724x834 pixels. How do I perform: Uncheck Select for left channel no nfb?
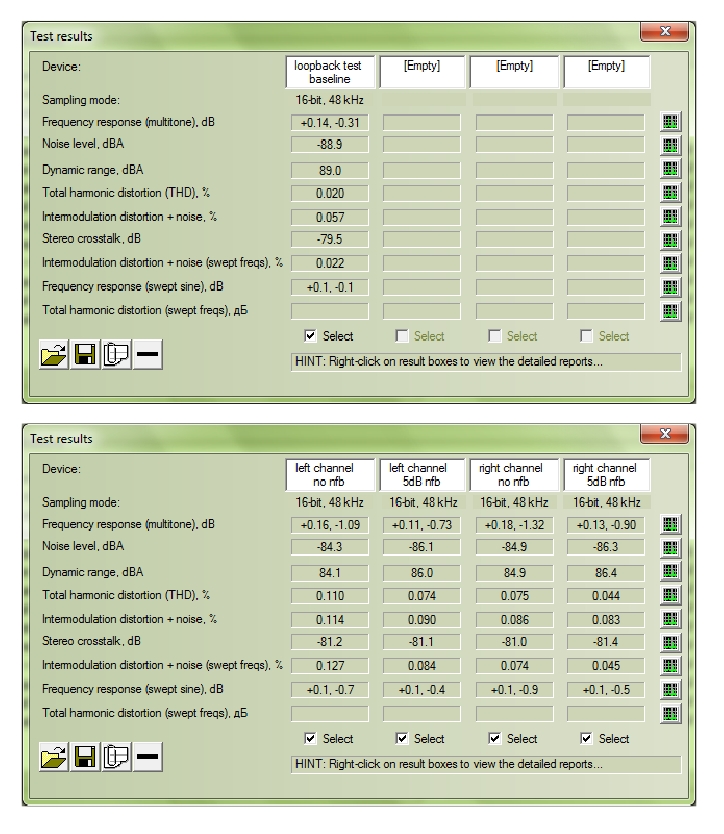pyautogui.click(x=310, y=739)
